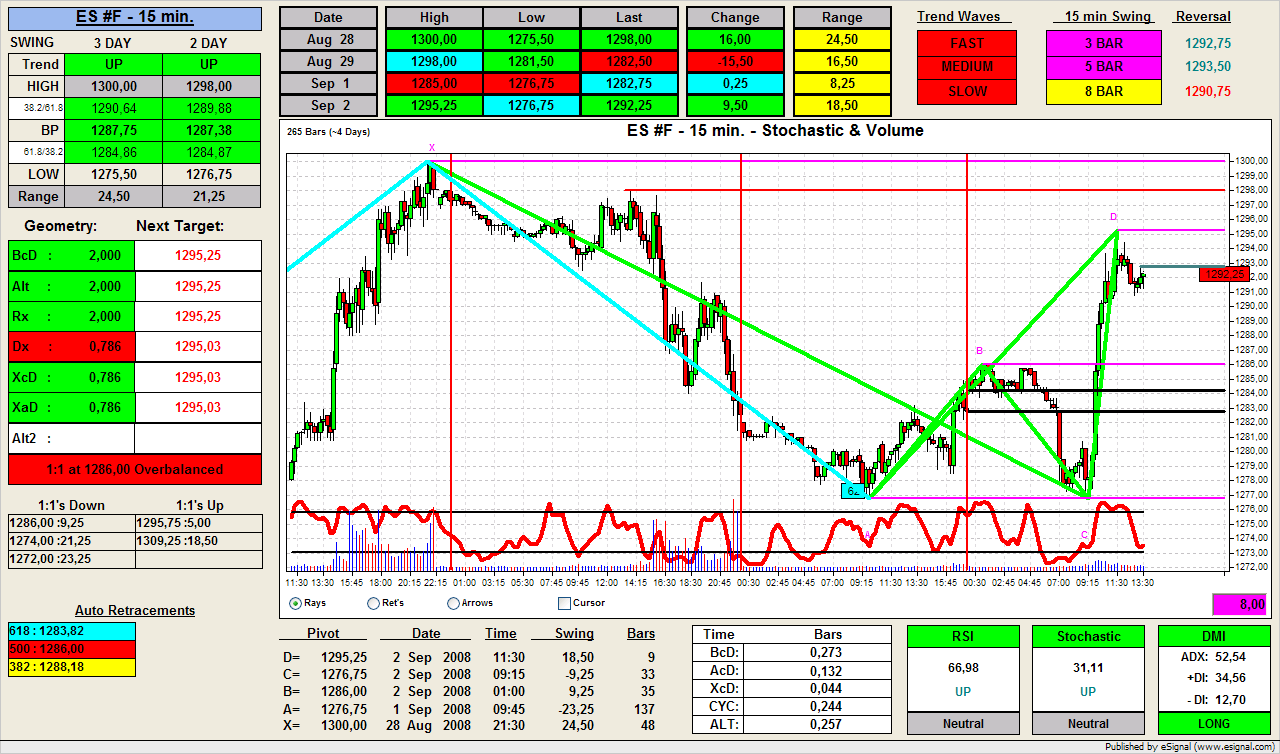Screen dimensions: 1280x754
Task: Select the Aug 28 date row label
Action: tap(328, 39)
